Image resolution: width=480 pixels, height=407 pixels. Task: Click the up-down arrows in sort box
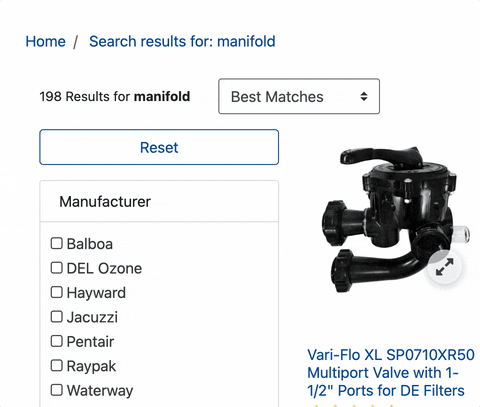364,97
